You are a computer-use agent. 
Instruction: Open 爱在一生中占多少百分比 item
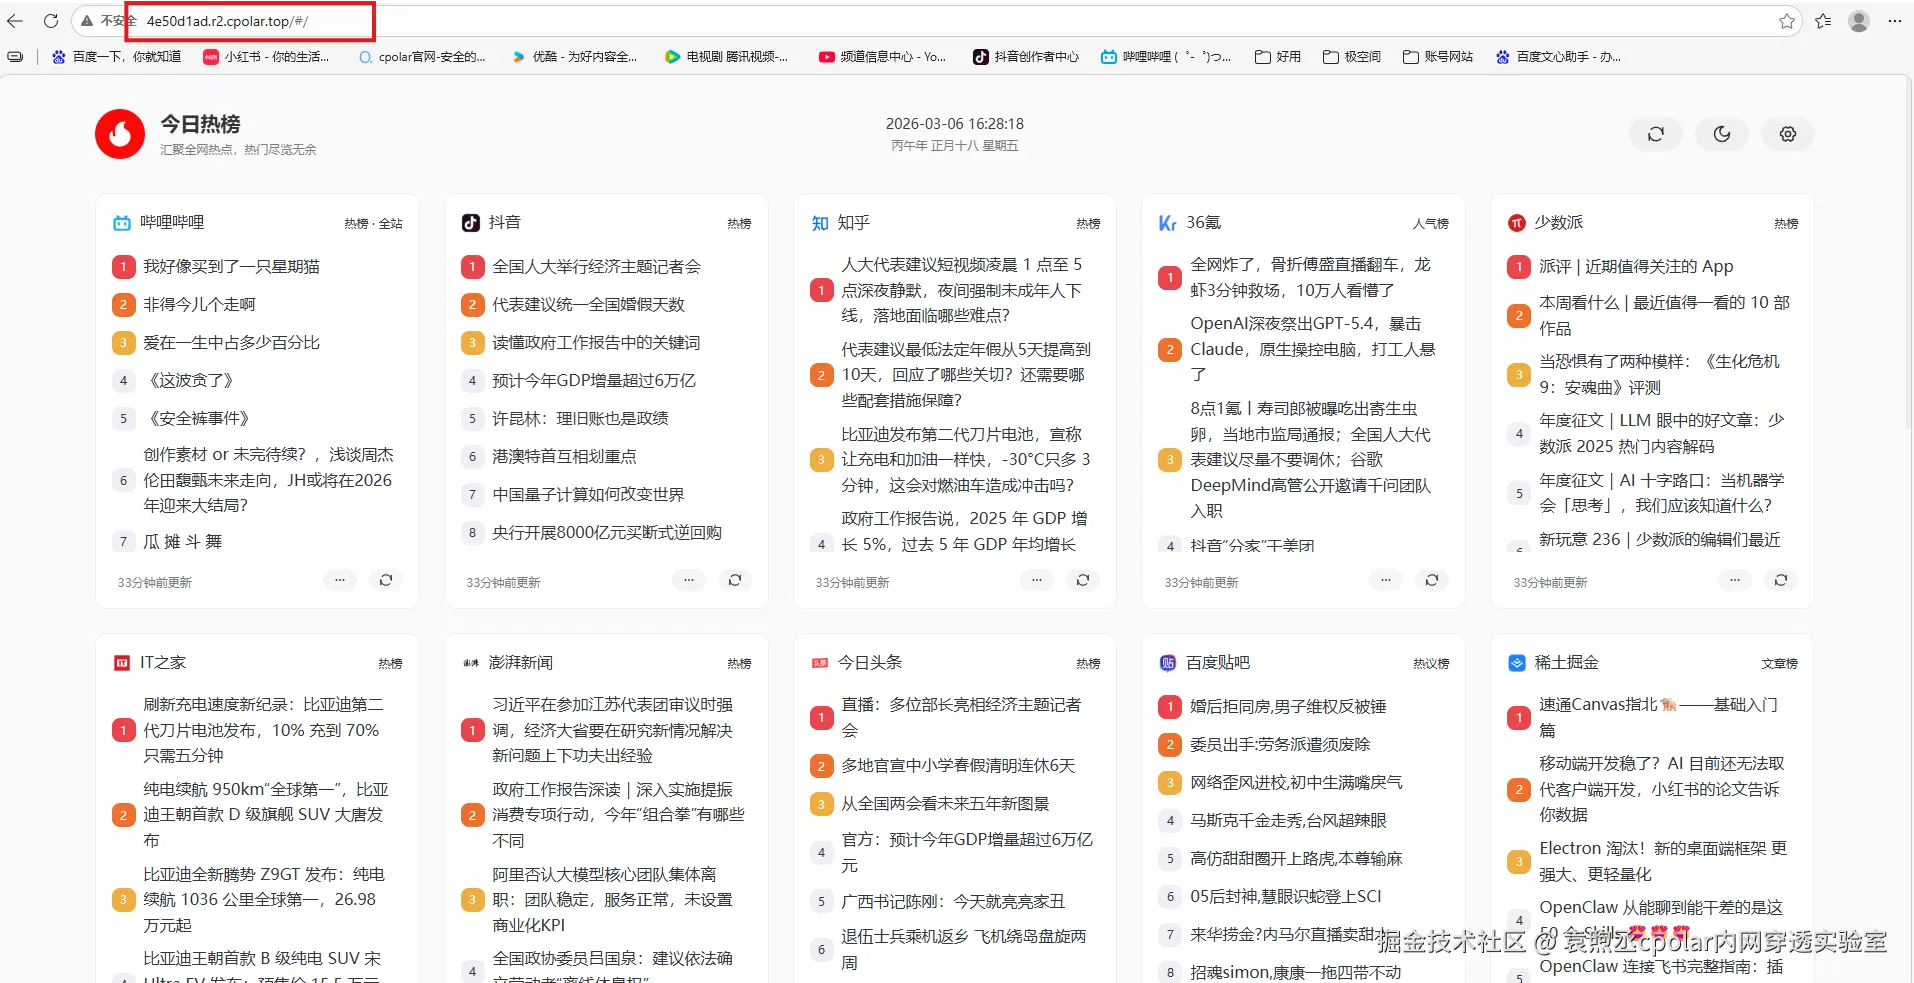tap(231, 343)
